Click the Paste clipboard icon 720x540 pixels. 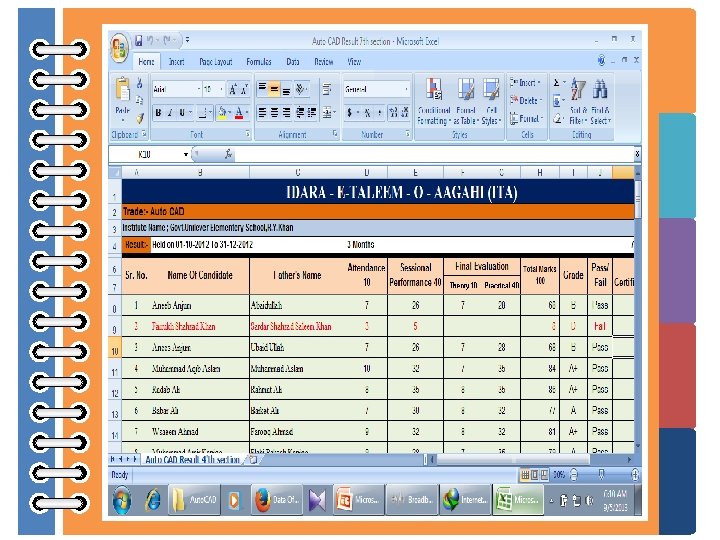123,89
